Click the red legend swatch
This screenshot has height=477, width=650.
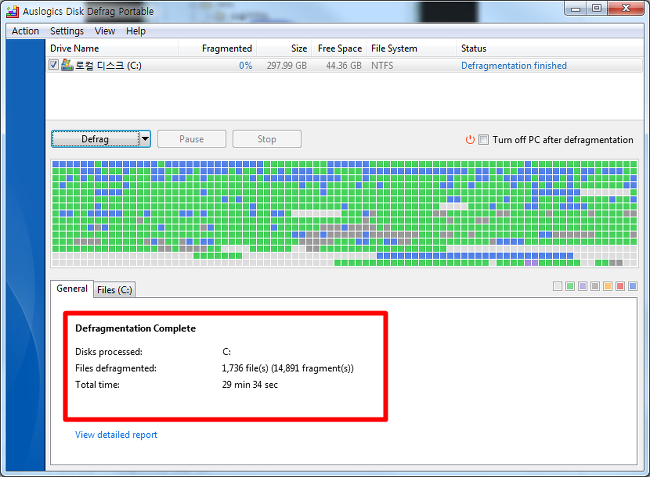620,286
